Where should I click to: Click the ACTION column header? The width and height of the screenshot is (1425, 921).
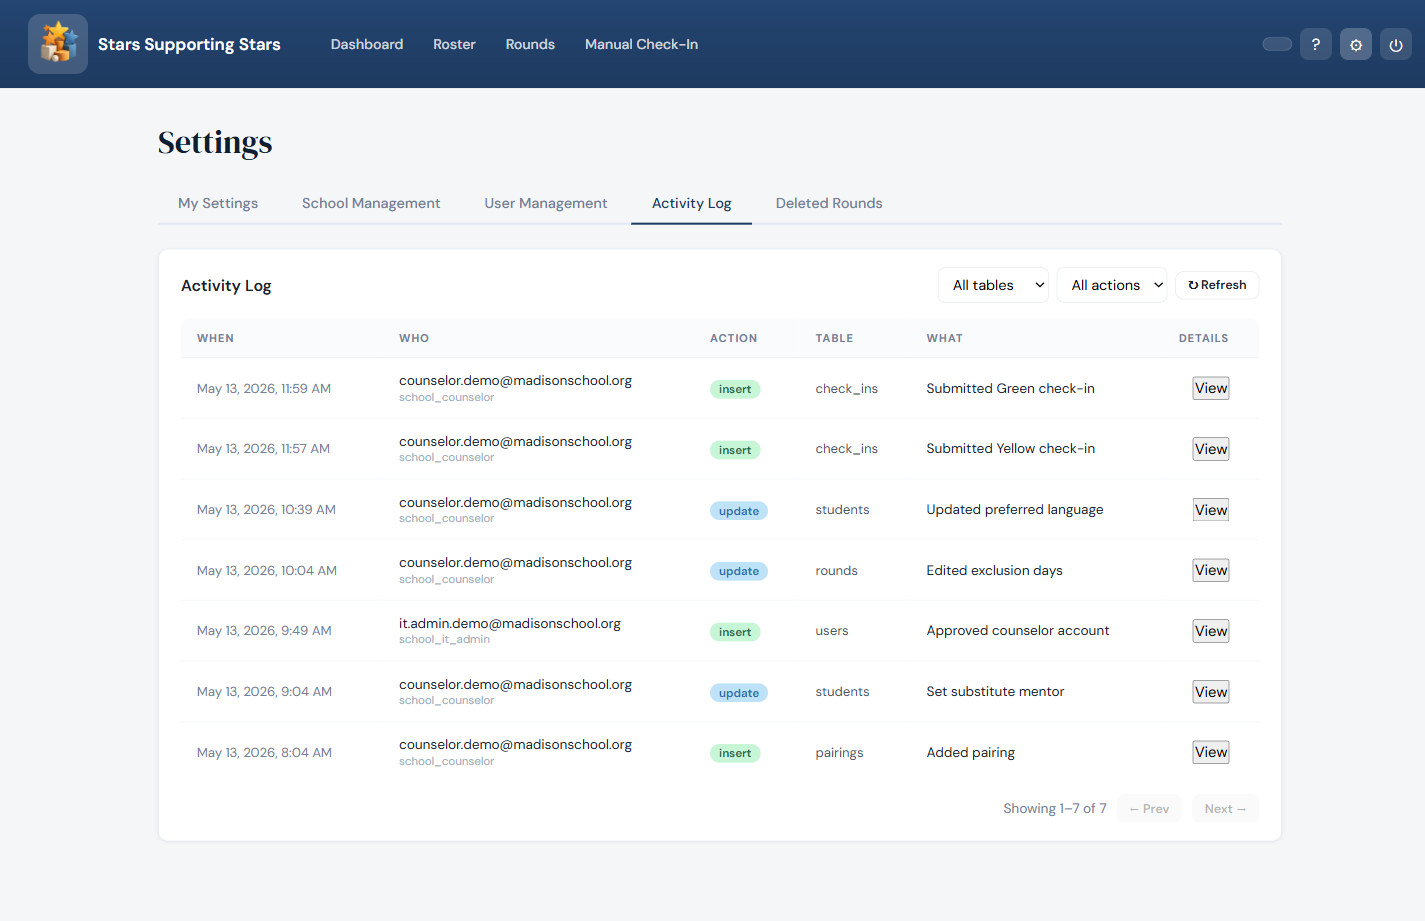tap(734, 338)
